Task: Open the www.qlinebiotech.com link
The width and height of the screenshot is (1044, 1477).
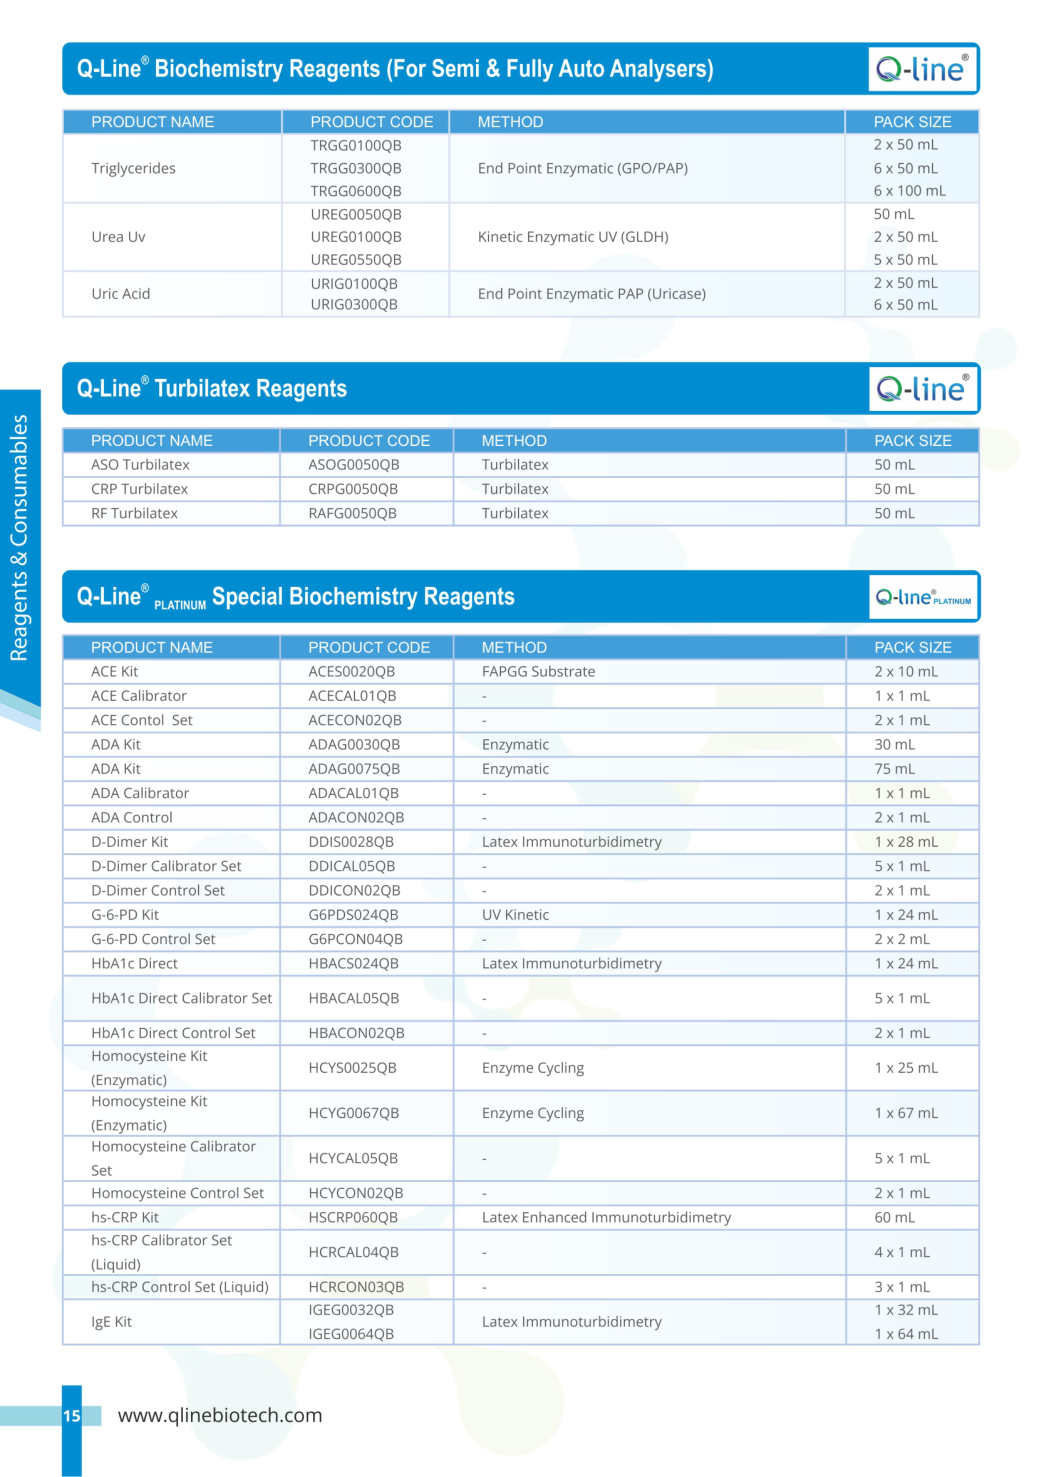Action: coord(220,1415)
